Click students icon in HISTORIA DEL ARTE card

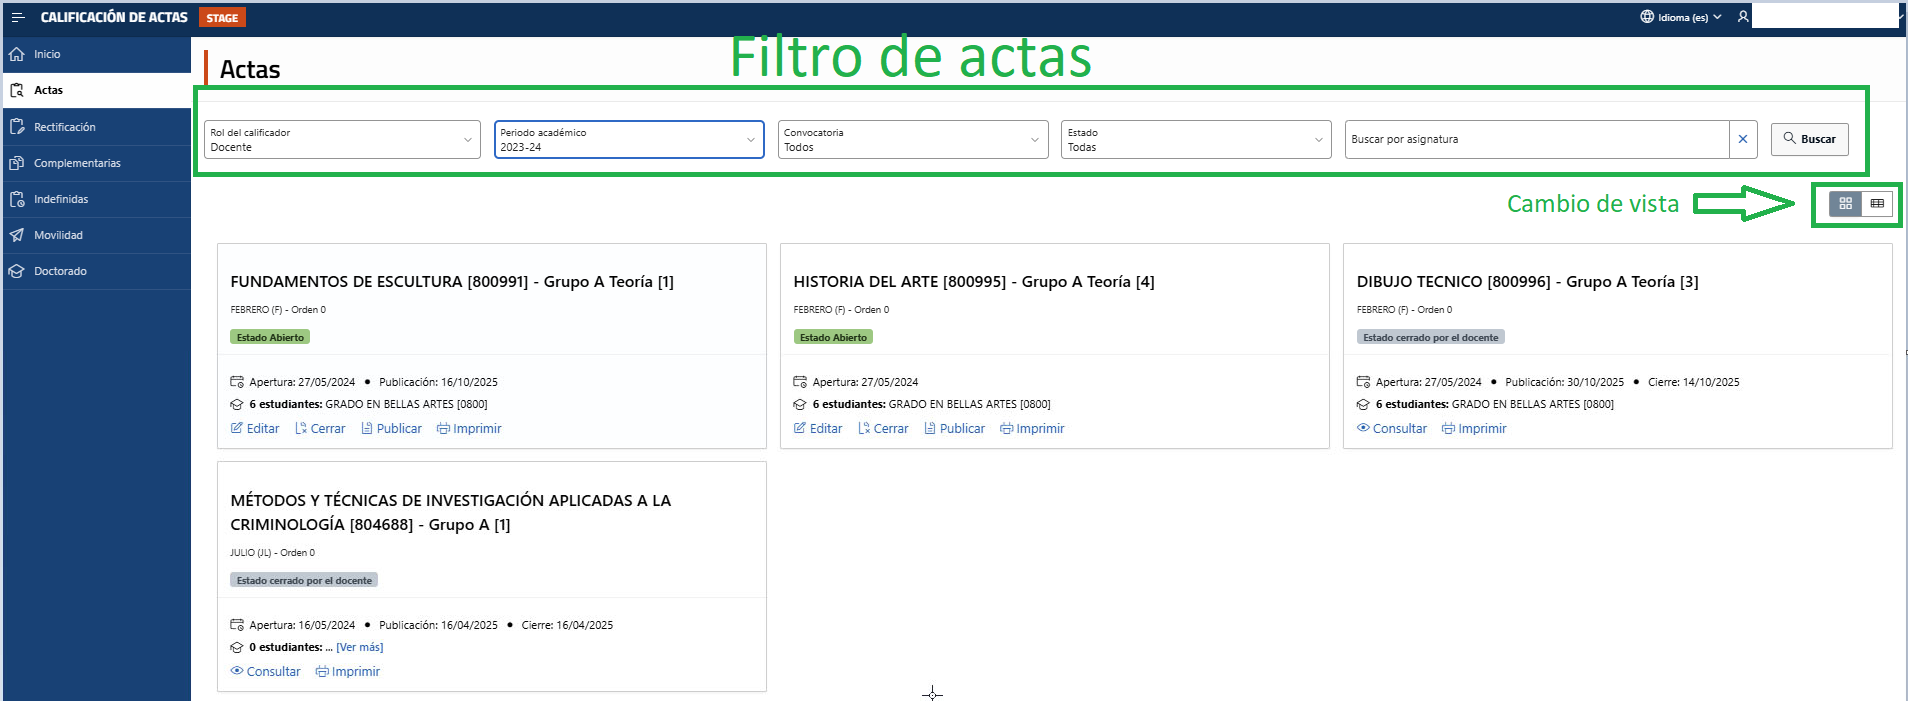click(x=800, y=405)
